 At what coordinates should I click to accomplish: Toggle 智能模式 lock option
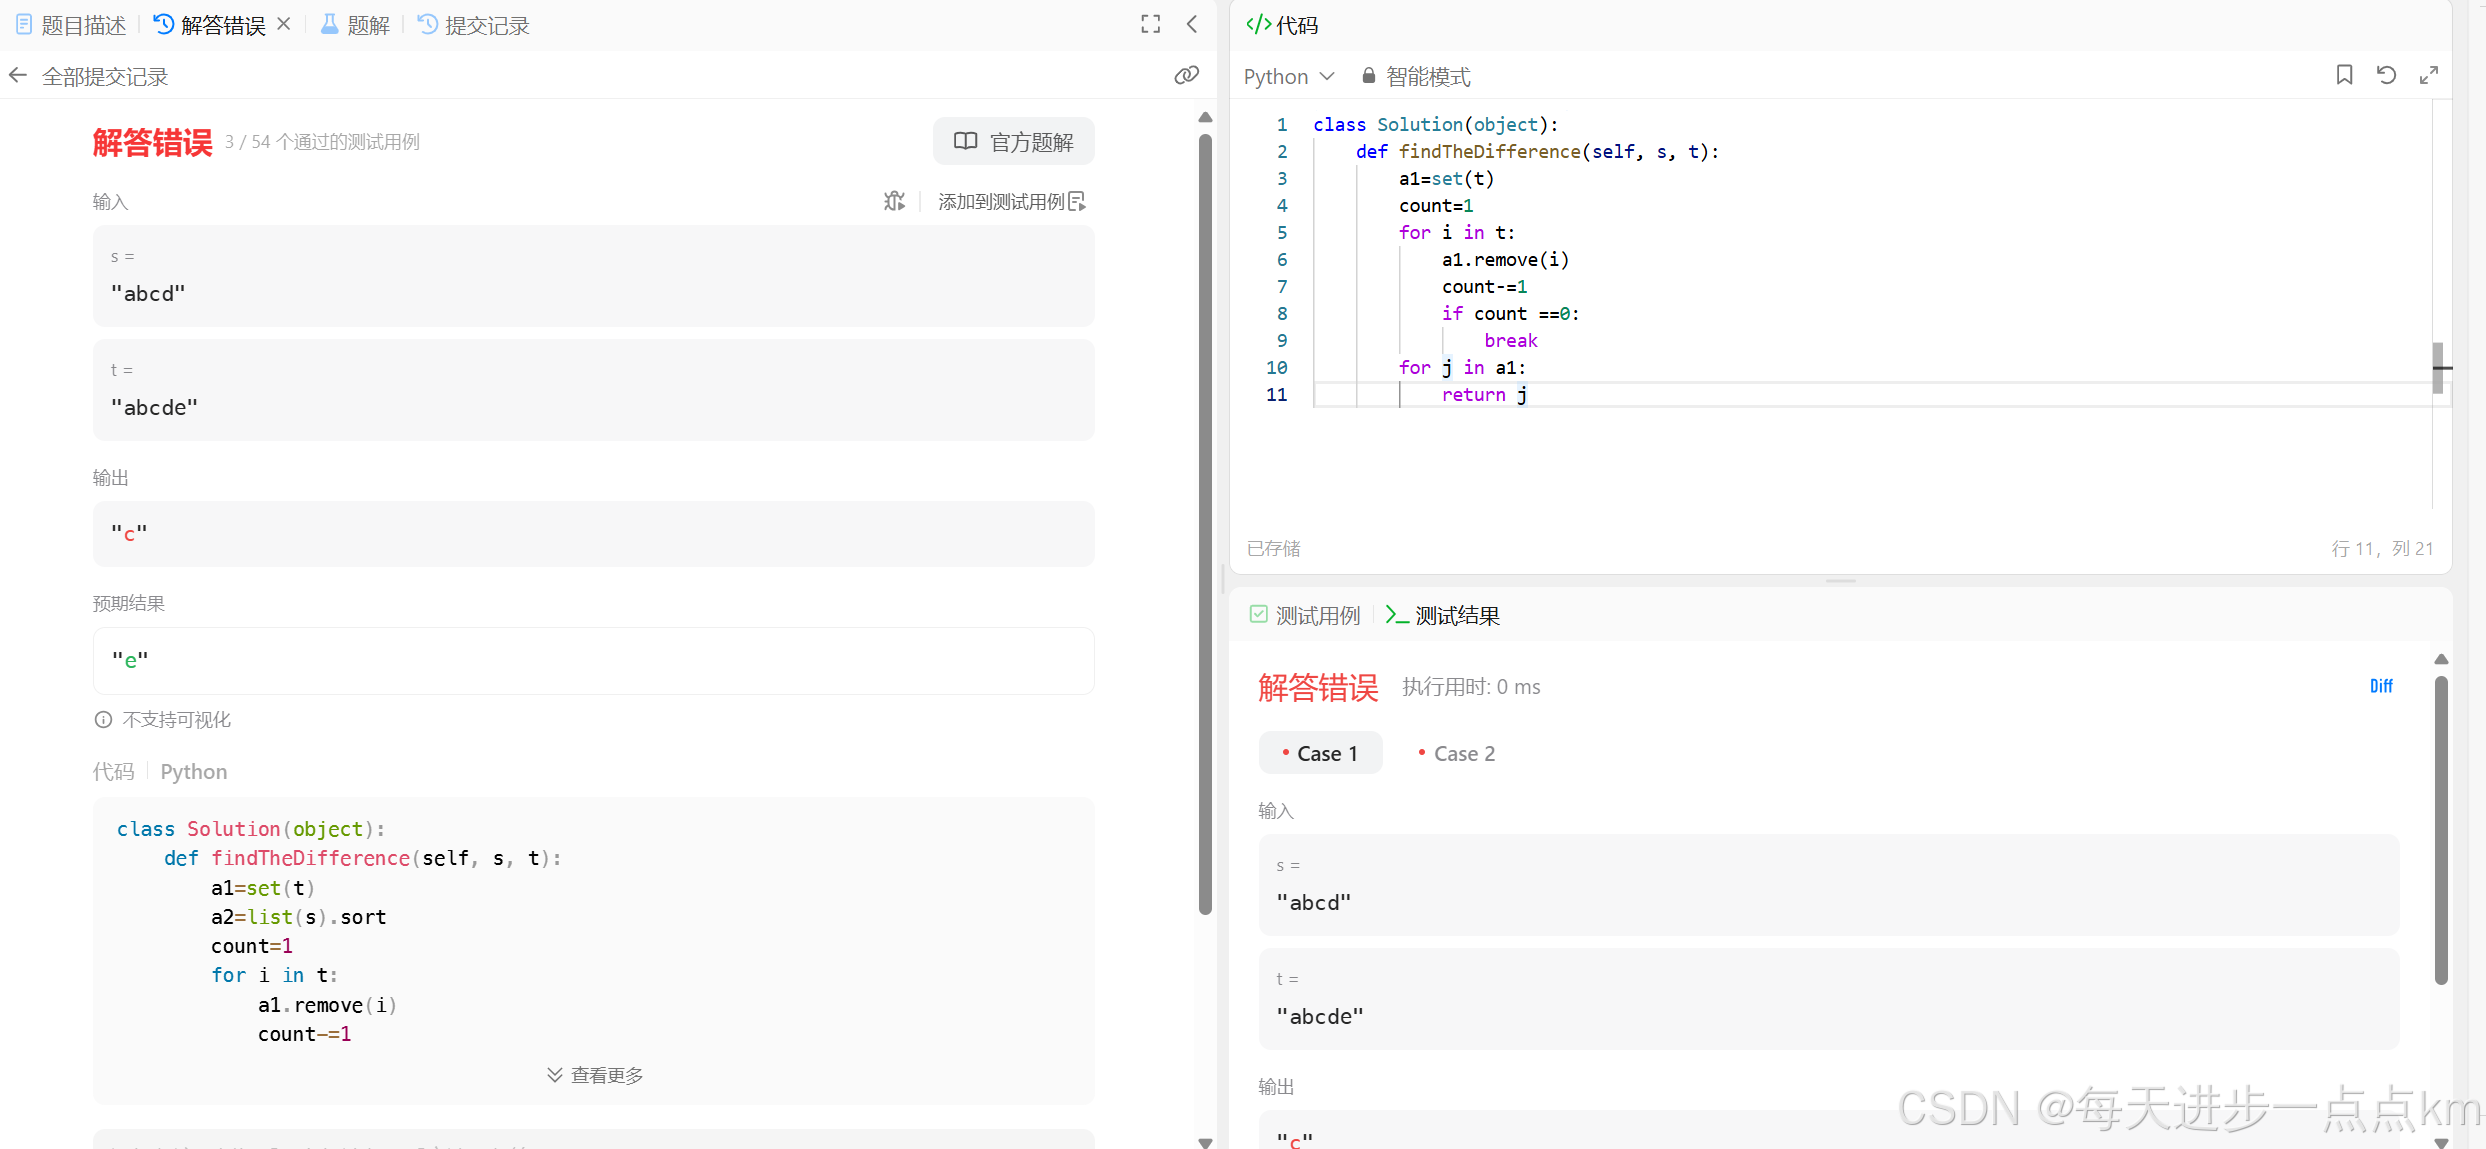pos(1416,77)
